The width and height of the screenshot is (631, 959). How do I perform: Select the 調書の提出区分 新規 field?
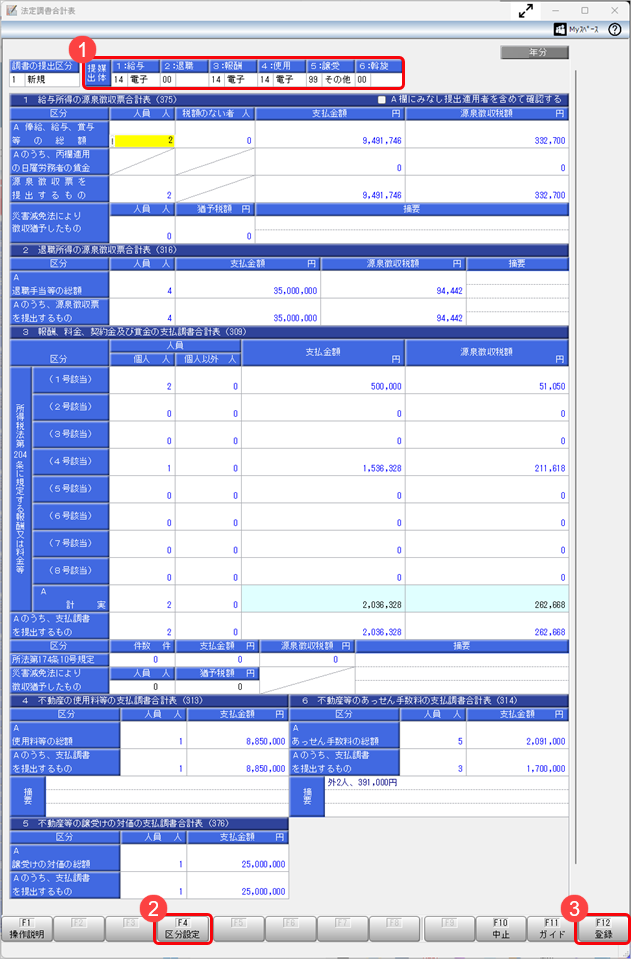(45, 80)
